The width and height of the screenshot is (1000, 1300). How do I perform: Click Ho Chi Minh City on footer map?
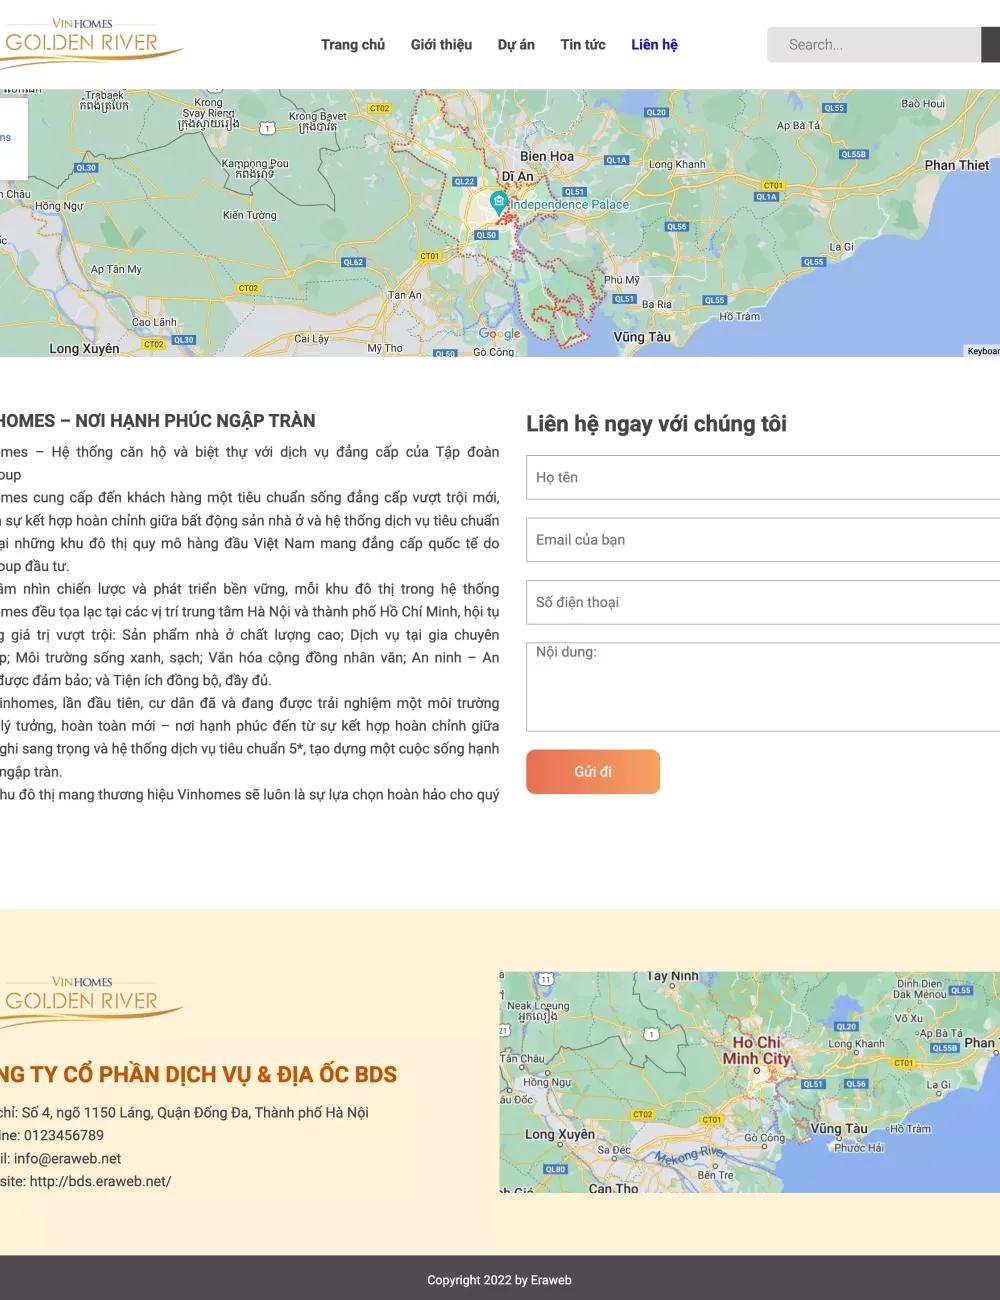pyautogui.click(x=756, y=1051)
